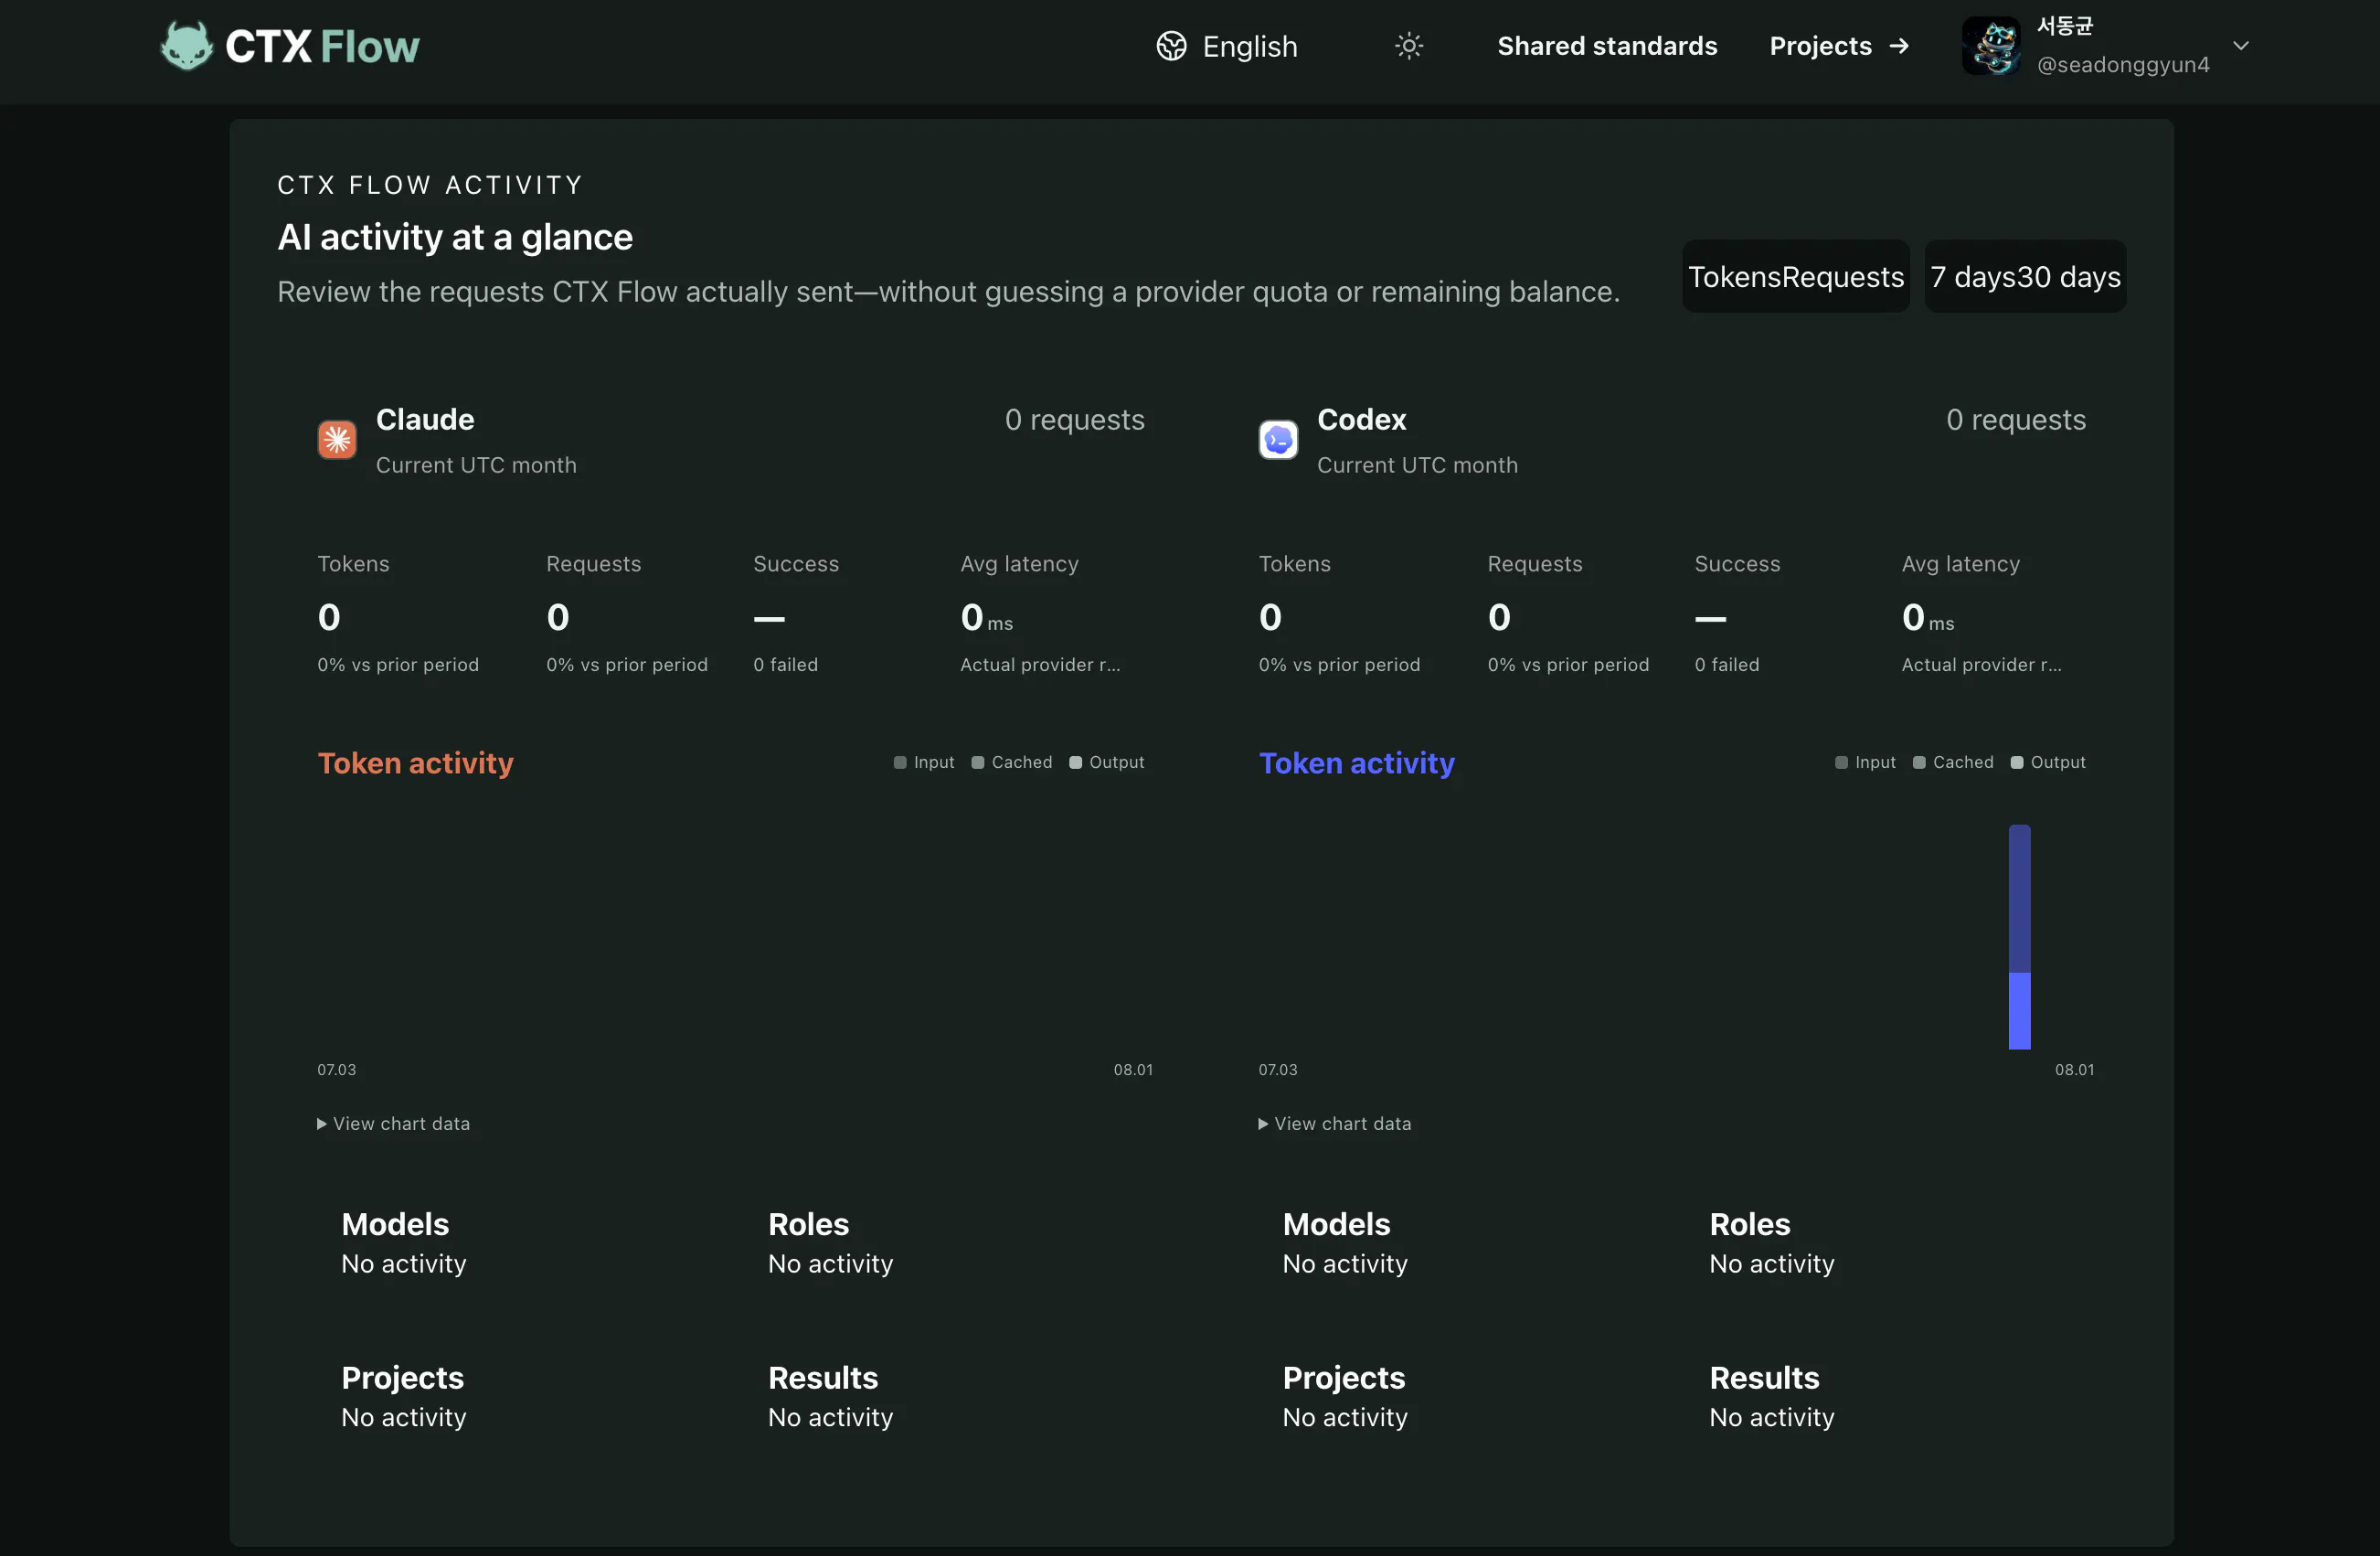2380x1556 pixels.
Task: Open the account dropdown chevron
Action: [x=2241, y=46]
